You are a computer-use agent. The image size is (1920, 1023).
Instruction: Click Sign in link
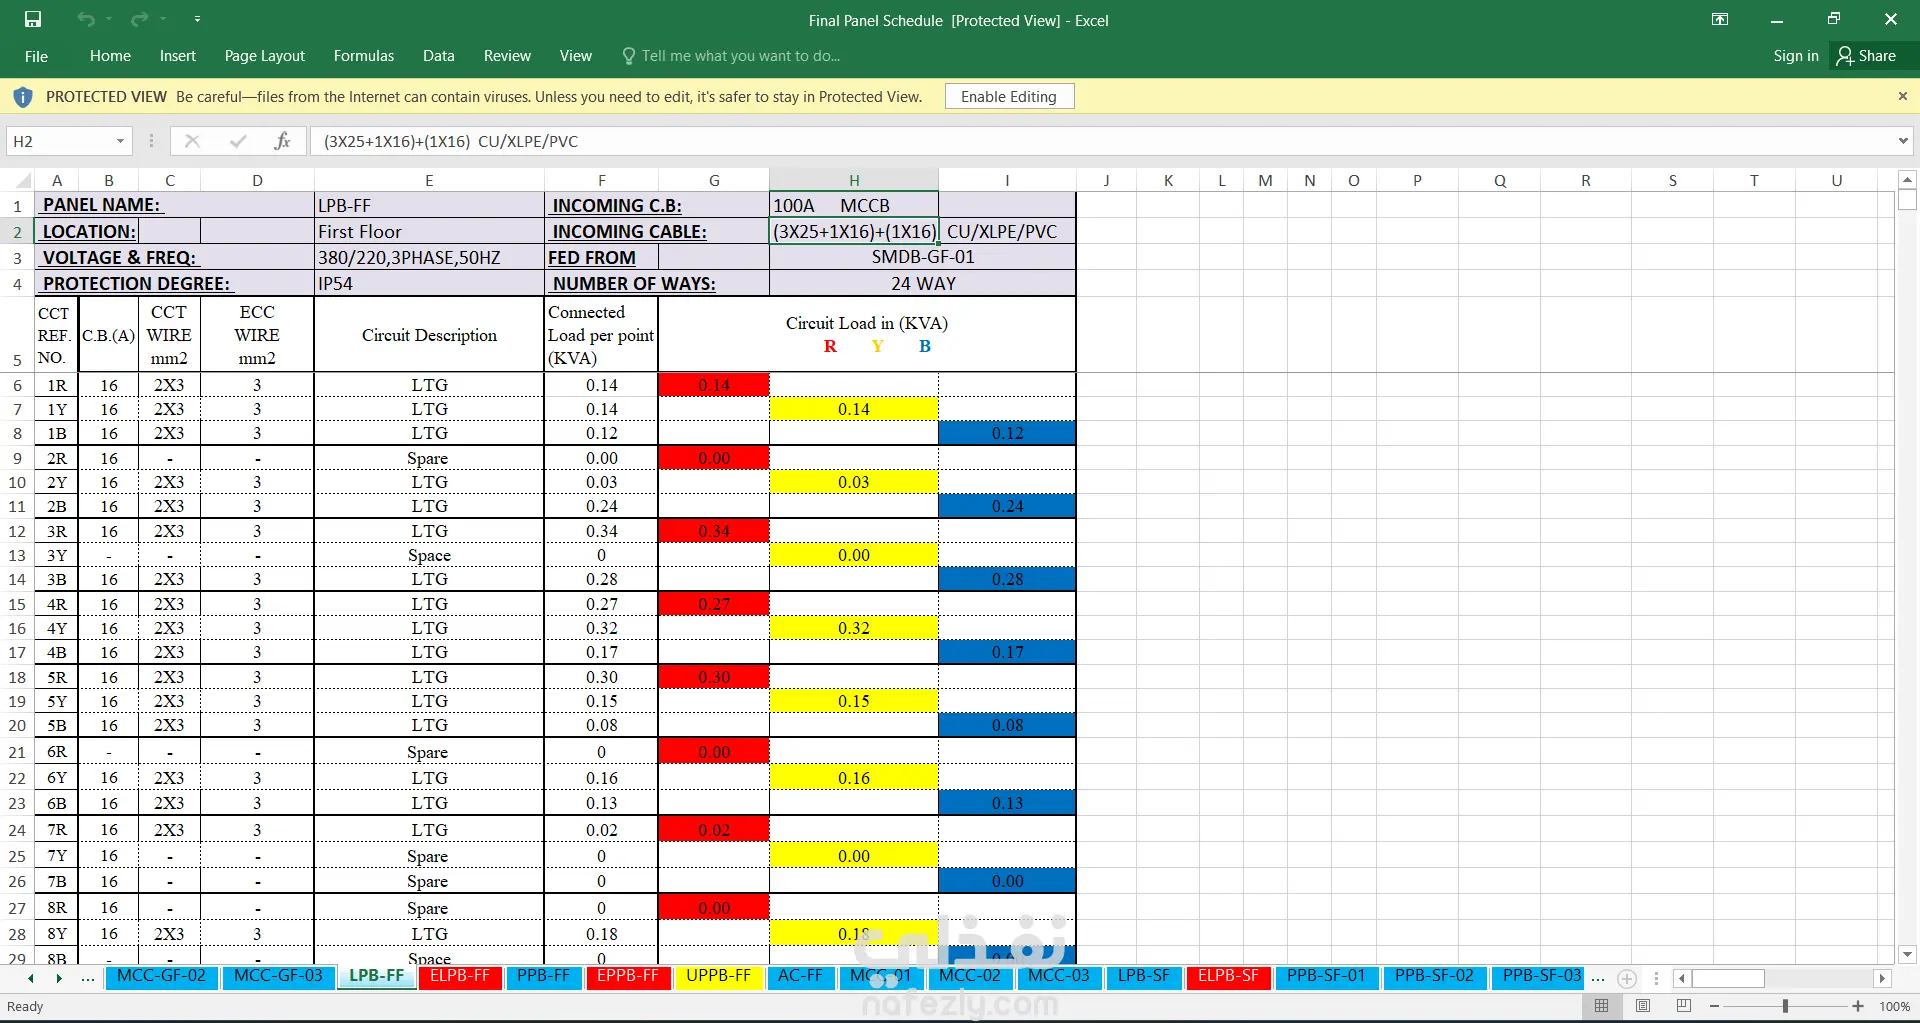click(x=1795, y=56)
